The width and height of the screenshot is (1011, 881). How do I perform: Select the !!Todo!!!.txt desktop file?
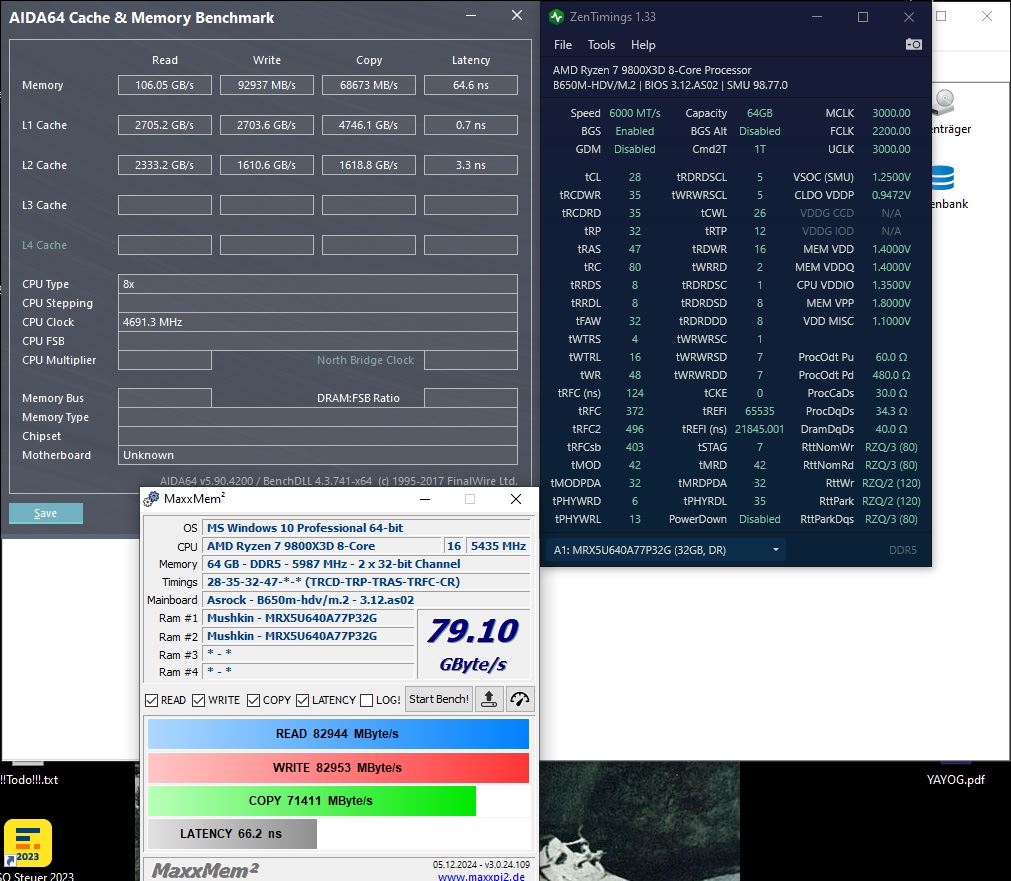point(29,780)
